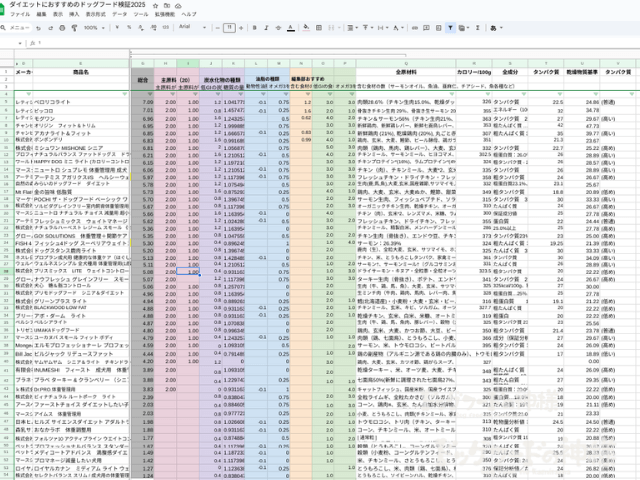Screen dimensions: 640x480
Task: Click the print icon
Action: click(x=62, y=28)
